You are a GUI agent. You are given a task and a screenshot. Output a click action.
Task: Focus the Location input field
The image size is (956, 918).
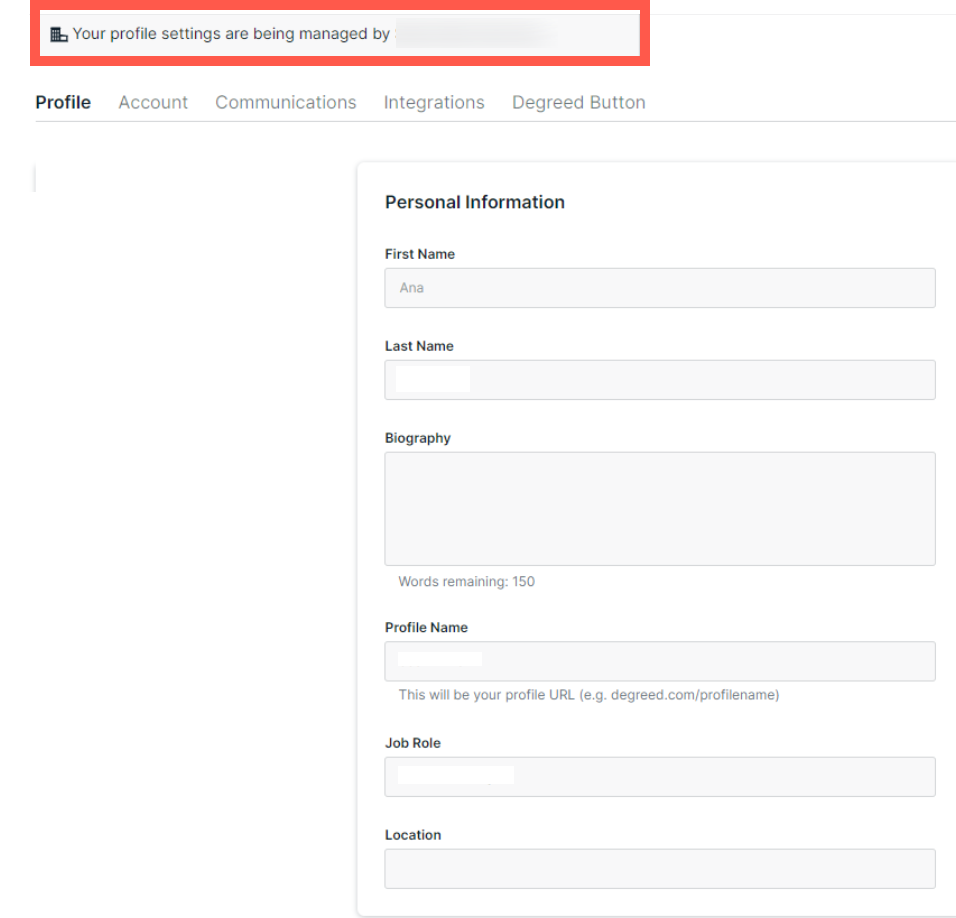pos(660,868)
